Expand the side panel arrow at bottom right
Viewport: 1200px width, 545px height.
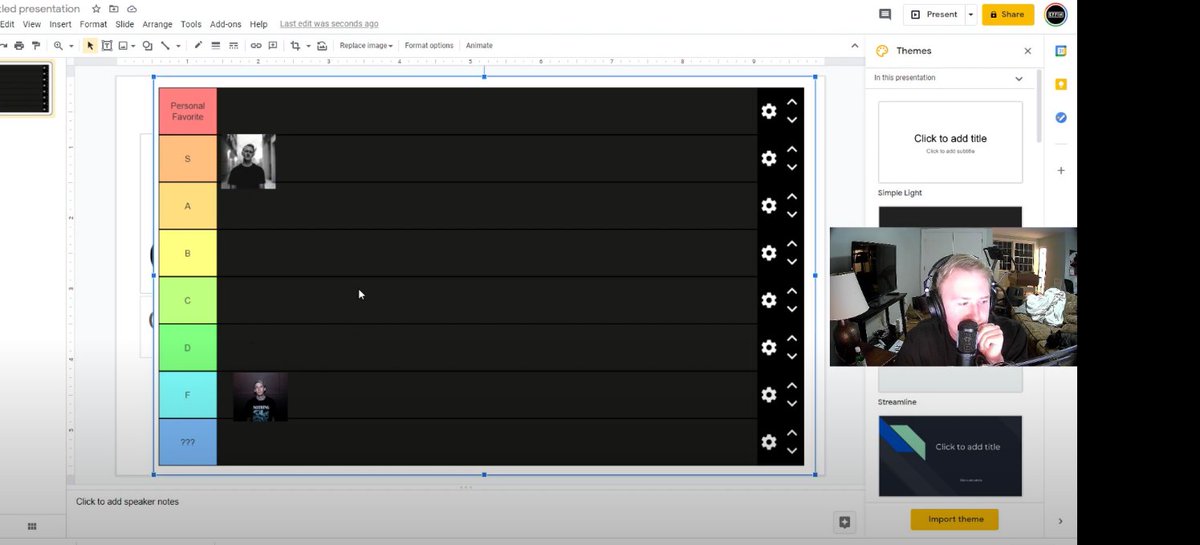click(x=1060, y=521)
